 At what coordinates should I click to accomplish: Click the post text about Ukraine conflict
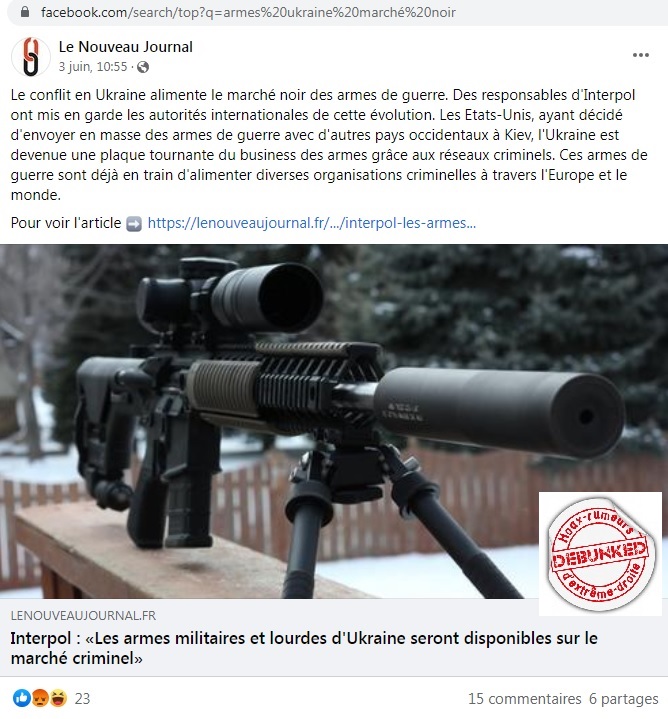point(329,145)
